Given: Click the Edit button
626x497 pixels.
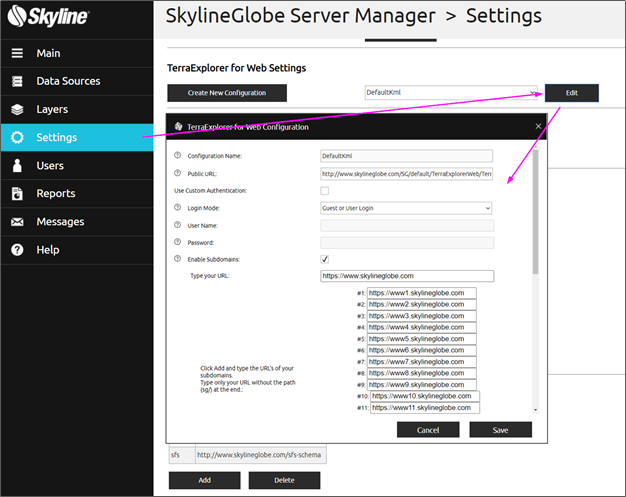Looking at the screenshot, I should 572,93.
